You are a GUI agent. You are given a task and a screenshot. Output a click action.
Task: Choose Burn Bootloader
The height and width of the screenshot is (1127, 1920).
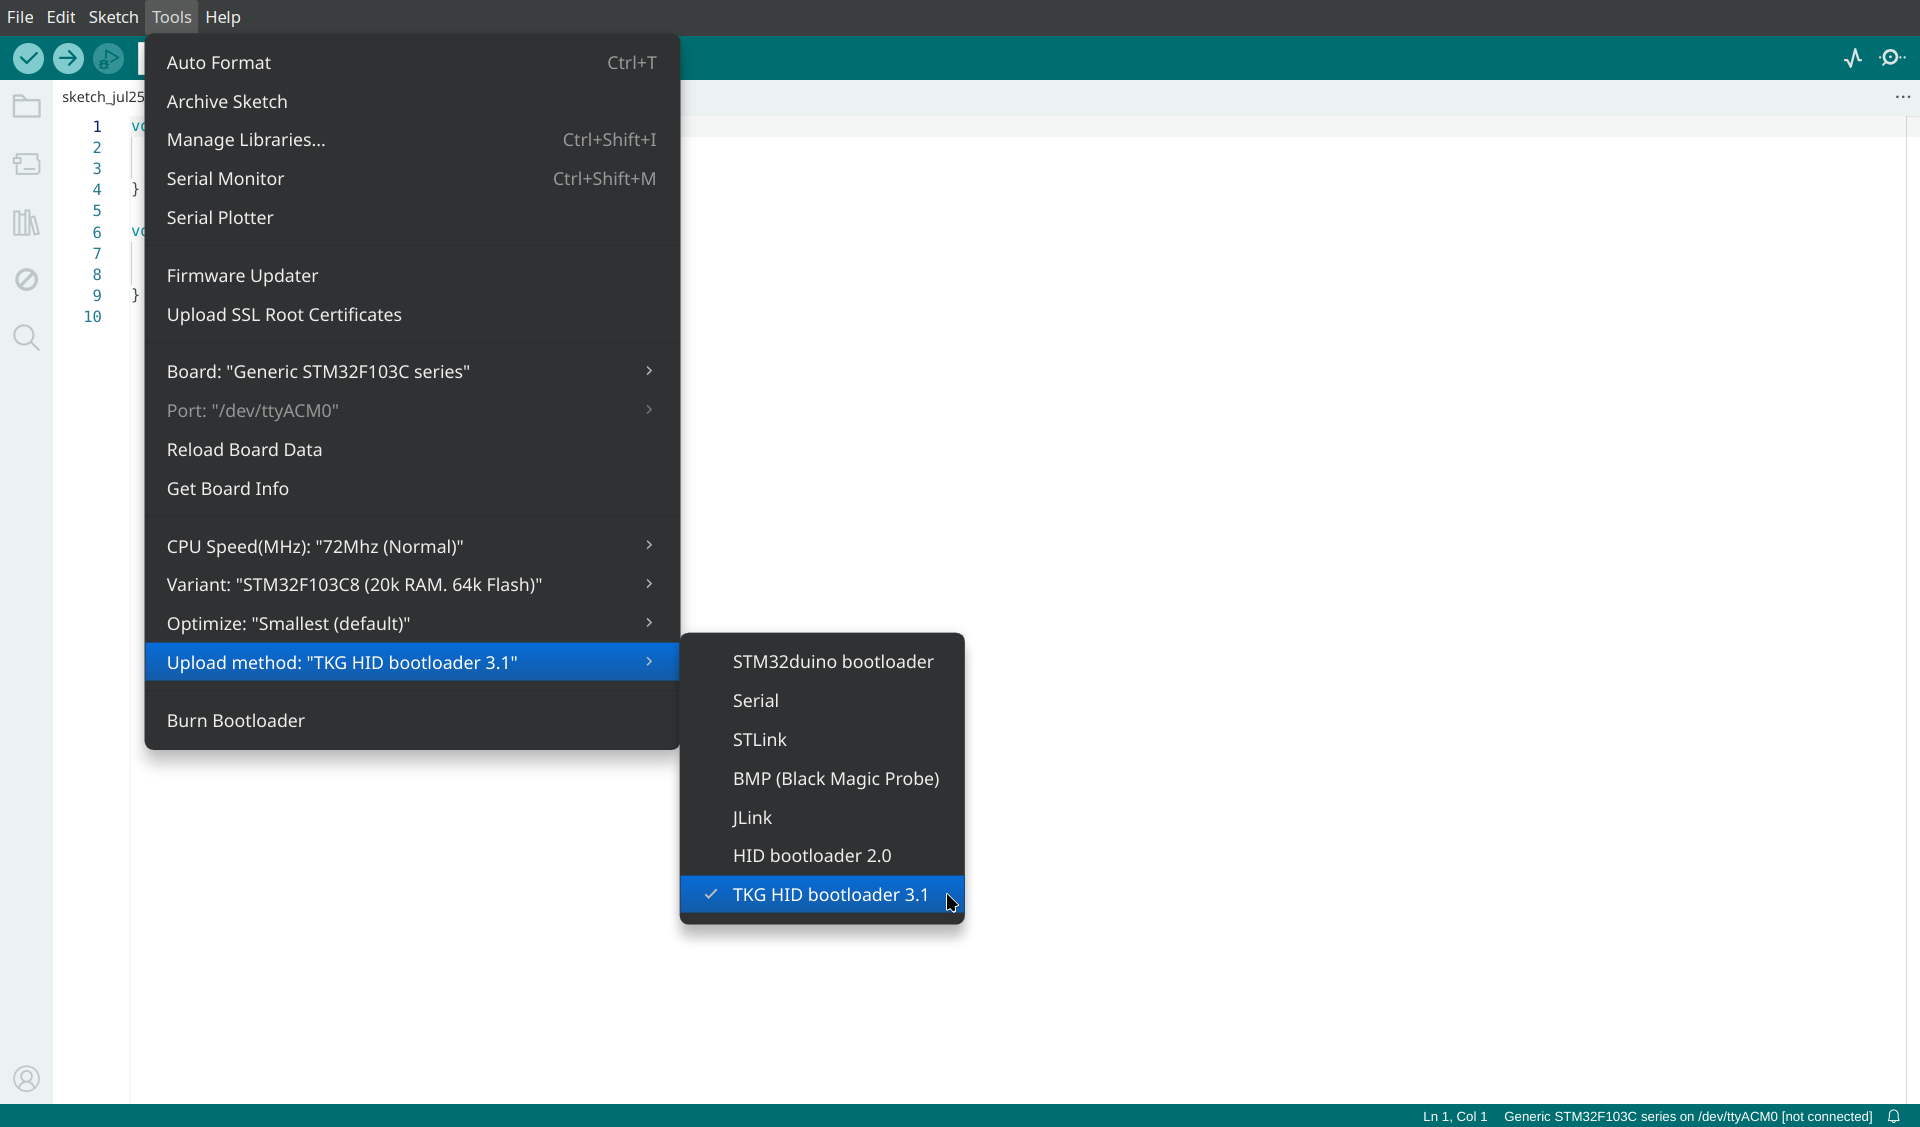click(412, 721)
